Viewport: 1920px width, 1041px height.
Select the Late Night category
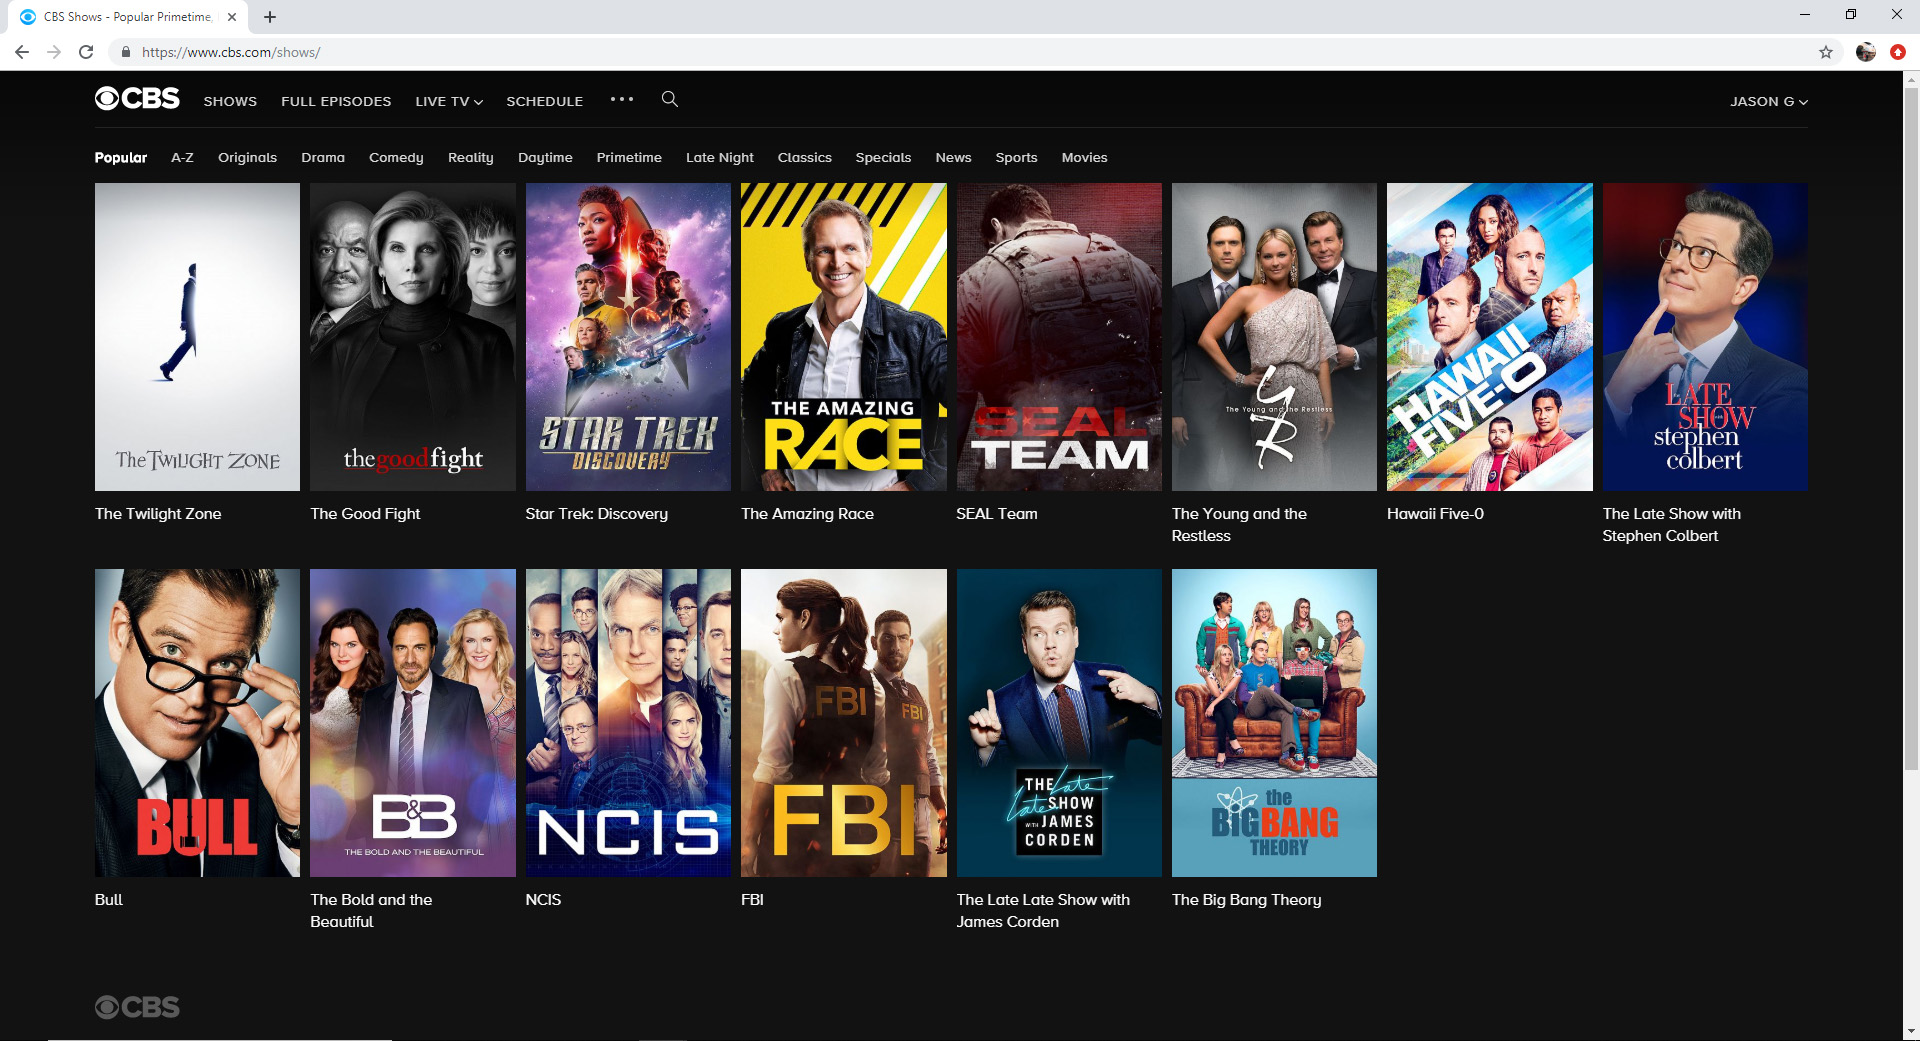720,157
